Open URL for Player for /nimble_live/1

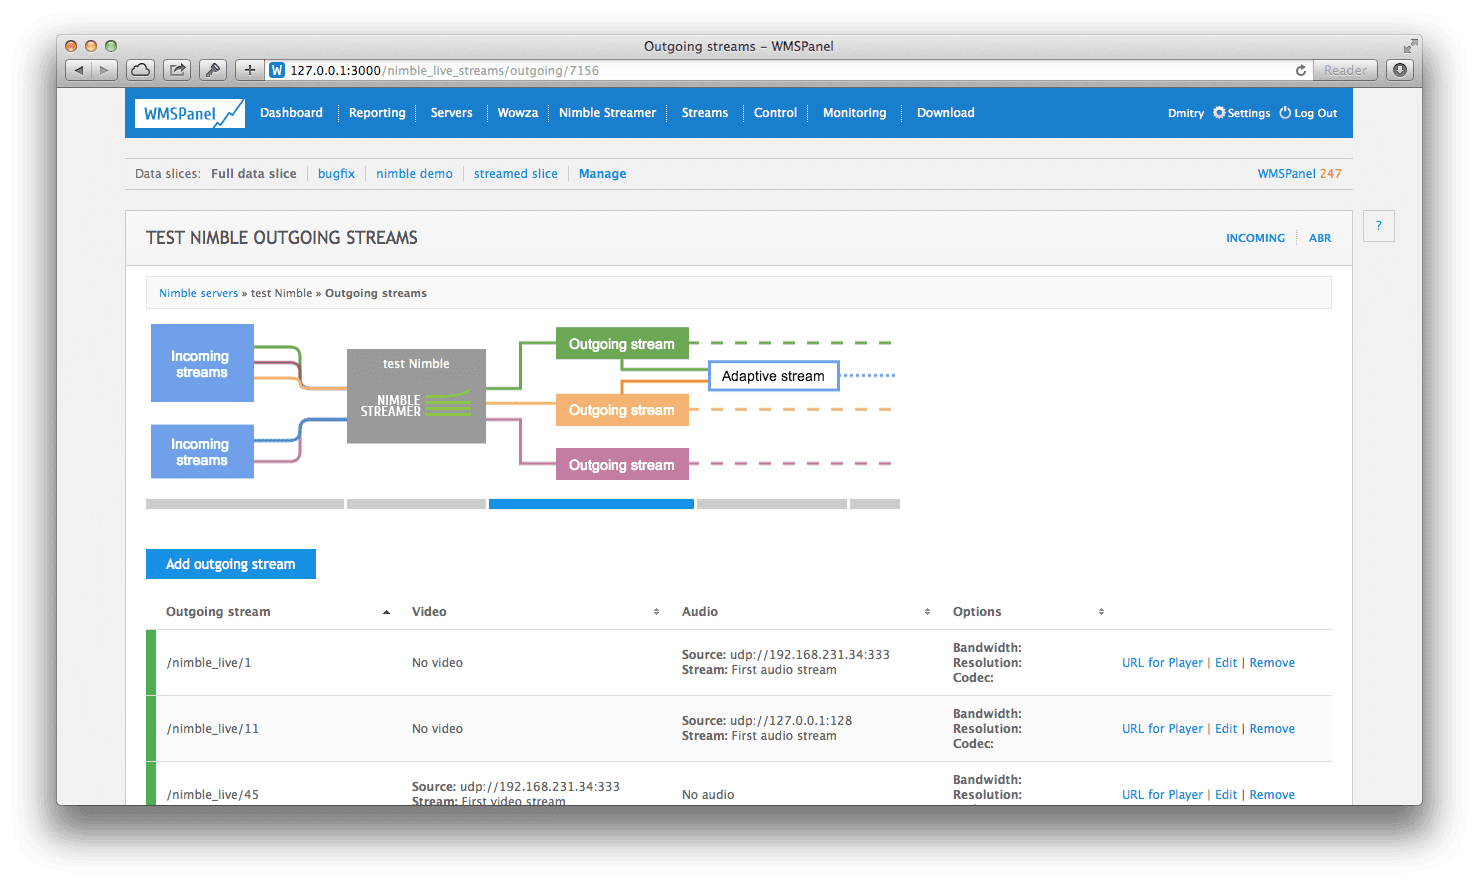tap(1162, 663)
